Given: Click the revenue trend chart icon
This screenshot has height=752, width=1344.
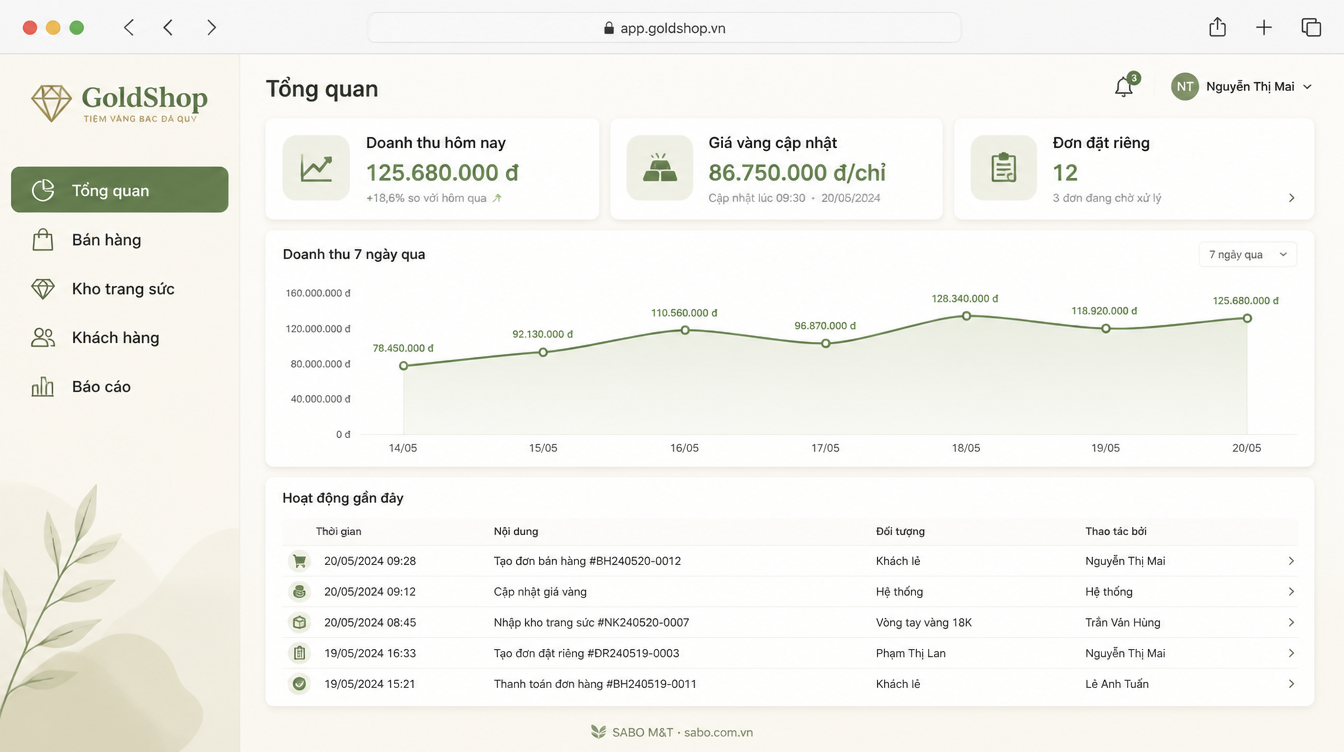Looking at the screenshot, I should pos(316,168).
